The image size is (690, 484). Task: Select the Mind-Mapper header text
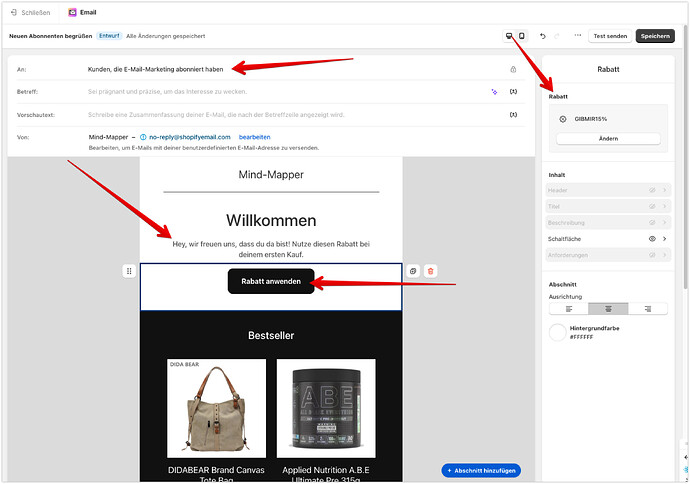[271, 175]
